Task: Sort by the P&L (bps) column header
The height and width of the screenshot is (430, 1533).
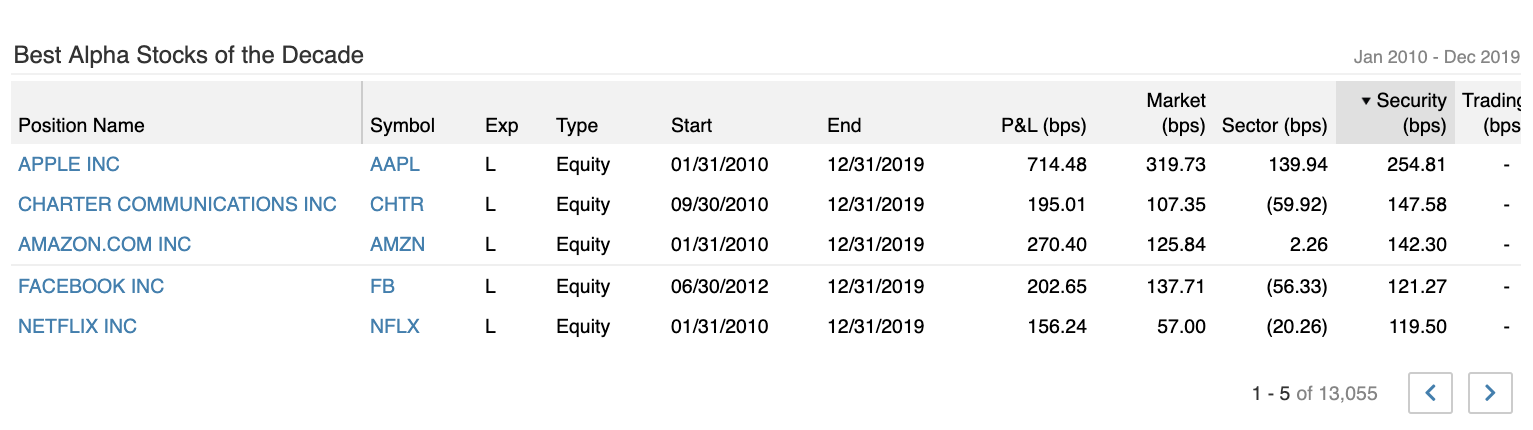Action: click(x=1043, y=125)
